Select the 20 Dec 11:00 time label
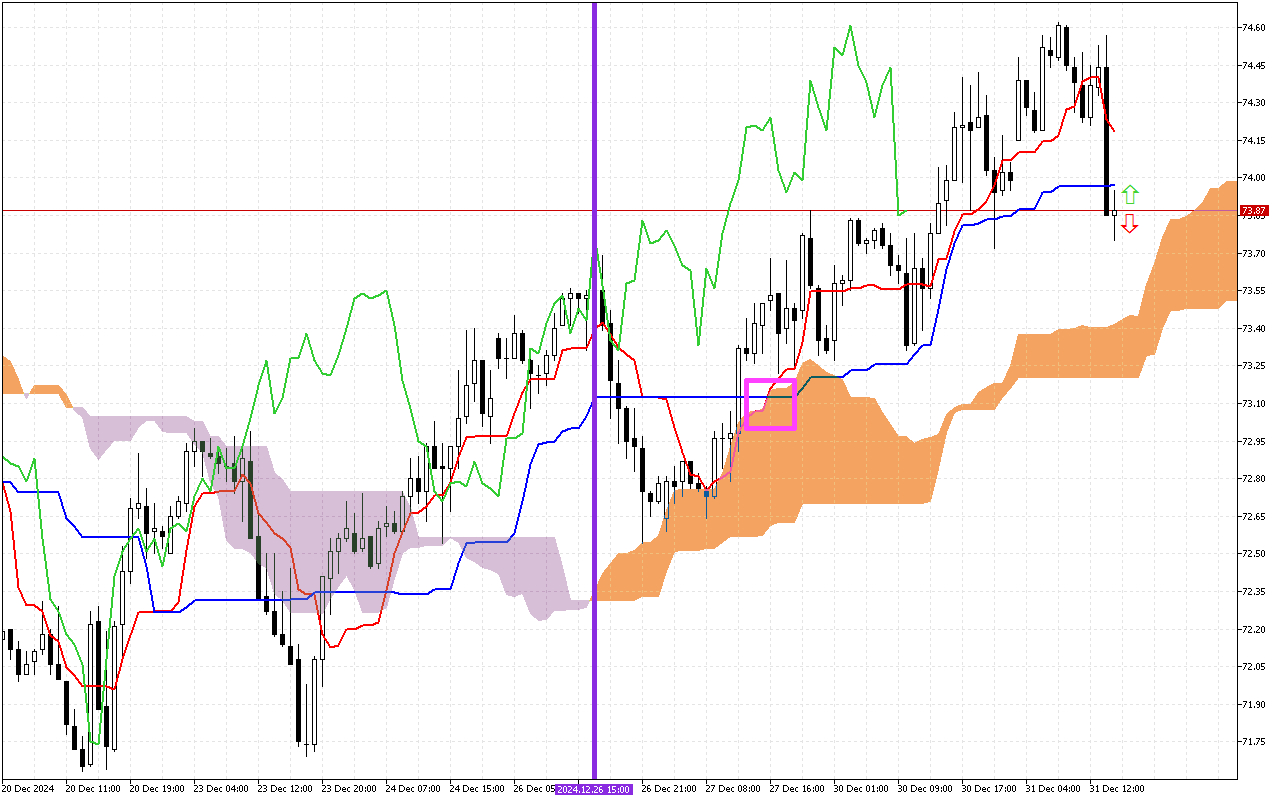Viewport: 1280px width, 800px height. (x=93, y=789)
